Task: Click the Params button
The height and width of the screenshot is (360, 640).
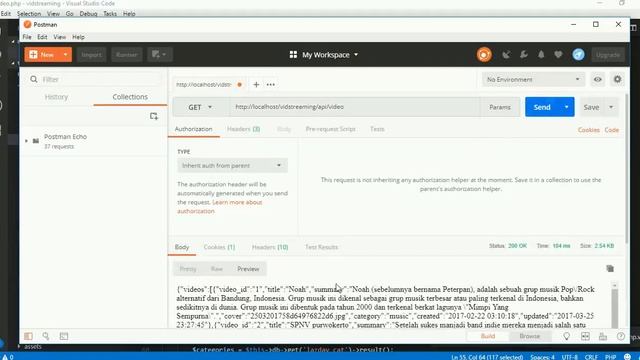Action: [500, 107]
